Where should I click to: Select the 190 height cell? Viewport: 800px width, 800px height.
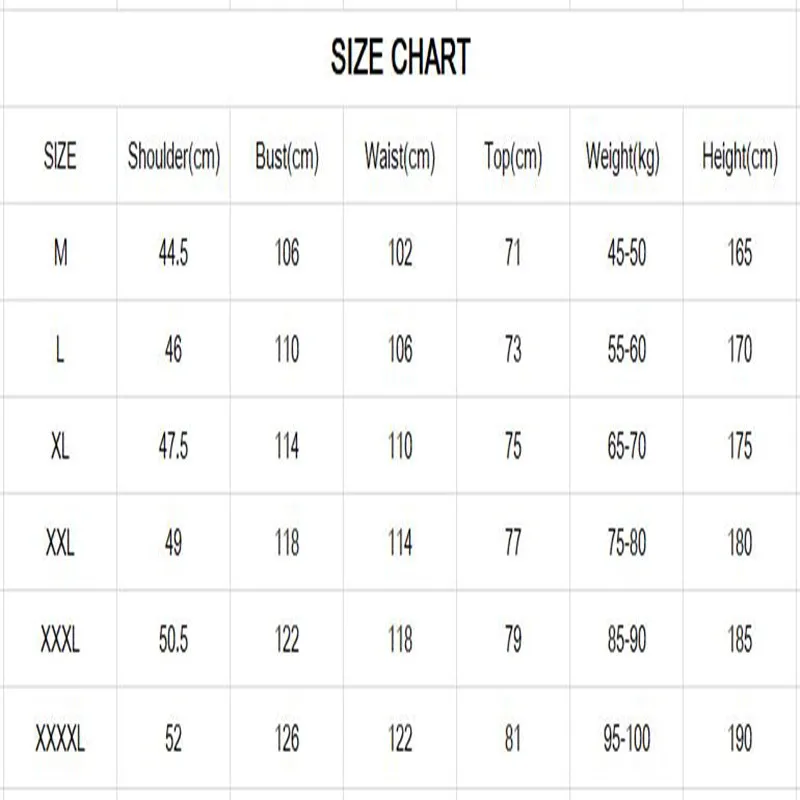tap(741, 738)
